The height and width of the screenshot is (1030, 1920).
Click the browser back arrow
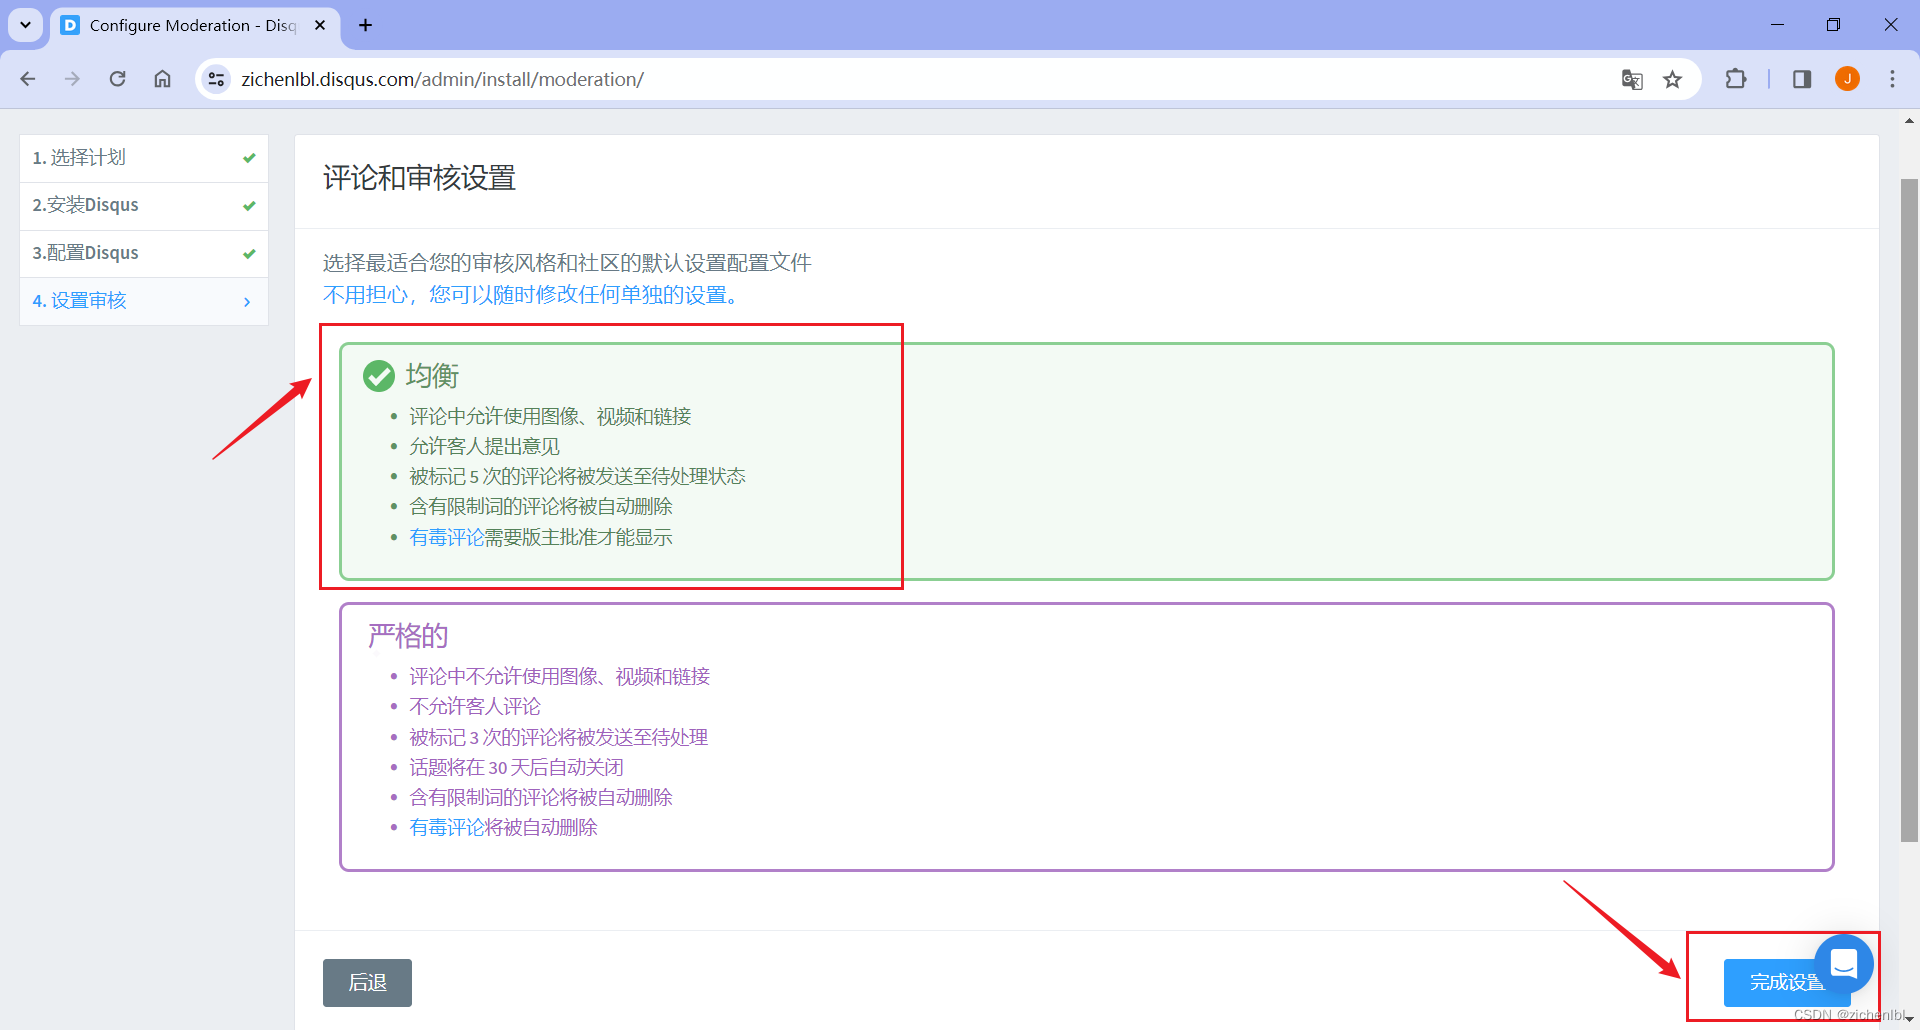pos(28,79)
